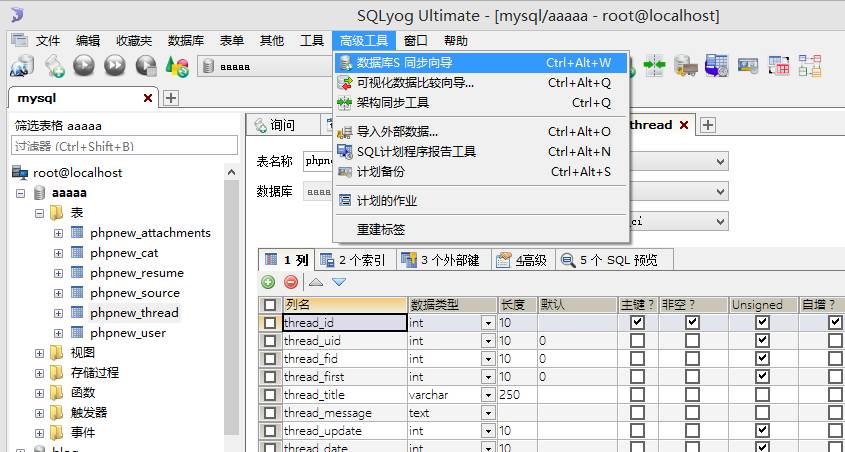Select 可视化数据比较向导 menu entry
This screenshot has width=845, height=452.
[481, 83]
